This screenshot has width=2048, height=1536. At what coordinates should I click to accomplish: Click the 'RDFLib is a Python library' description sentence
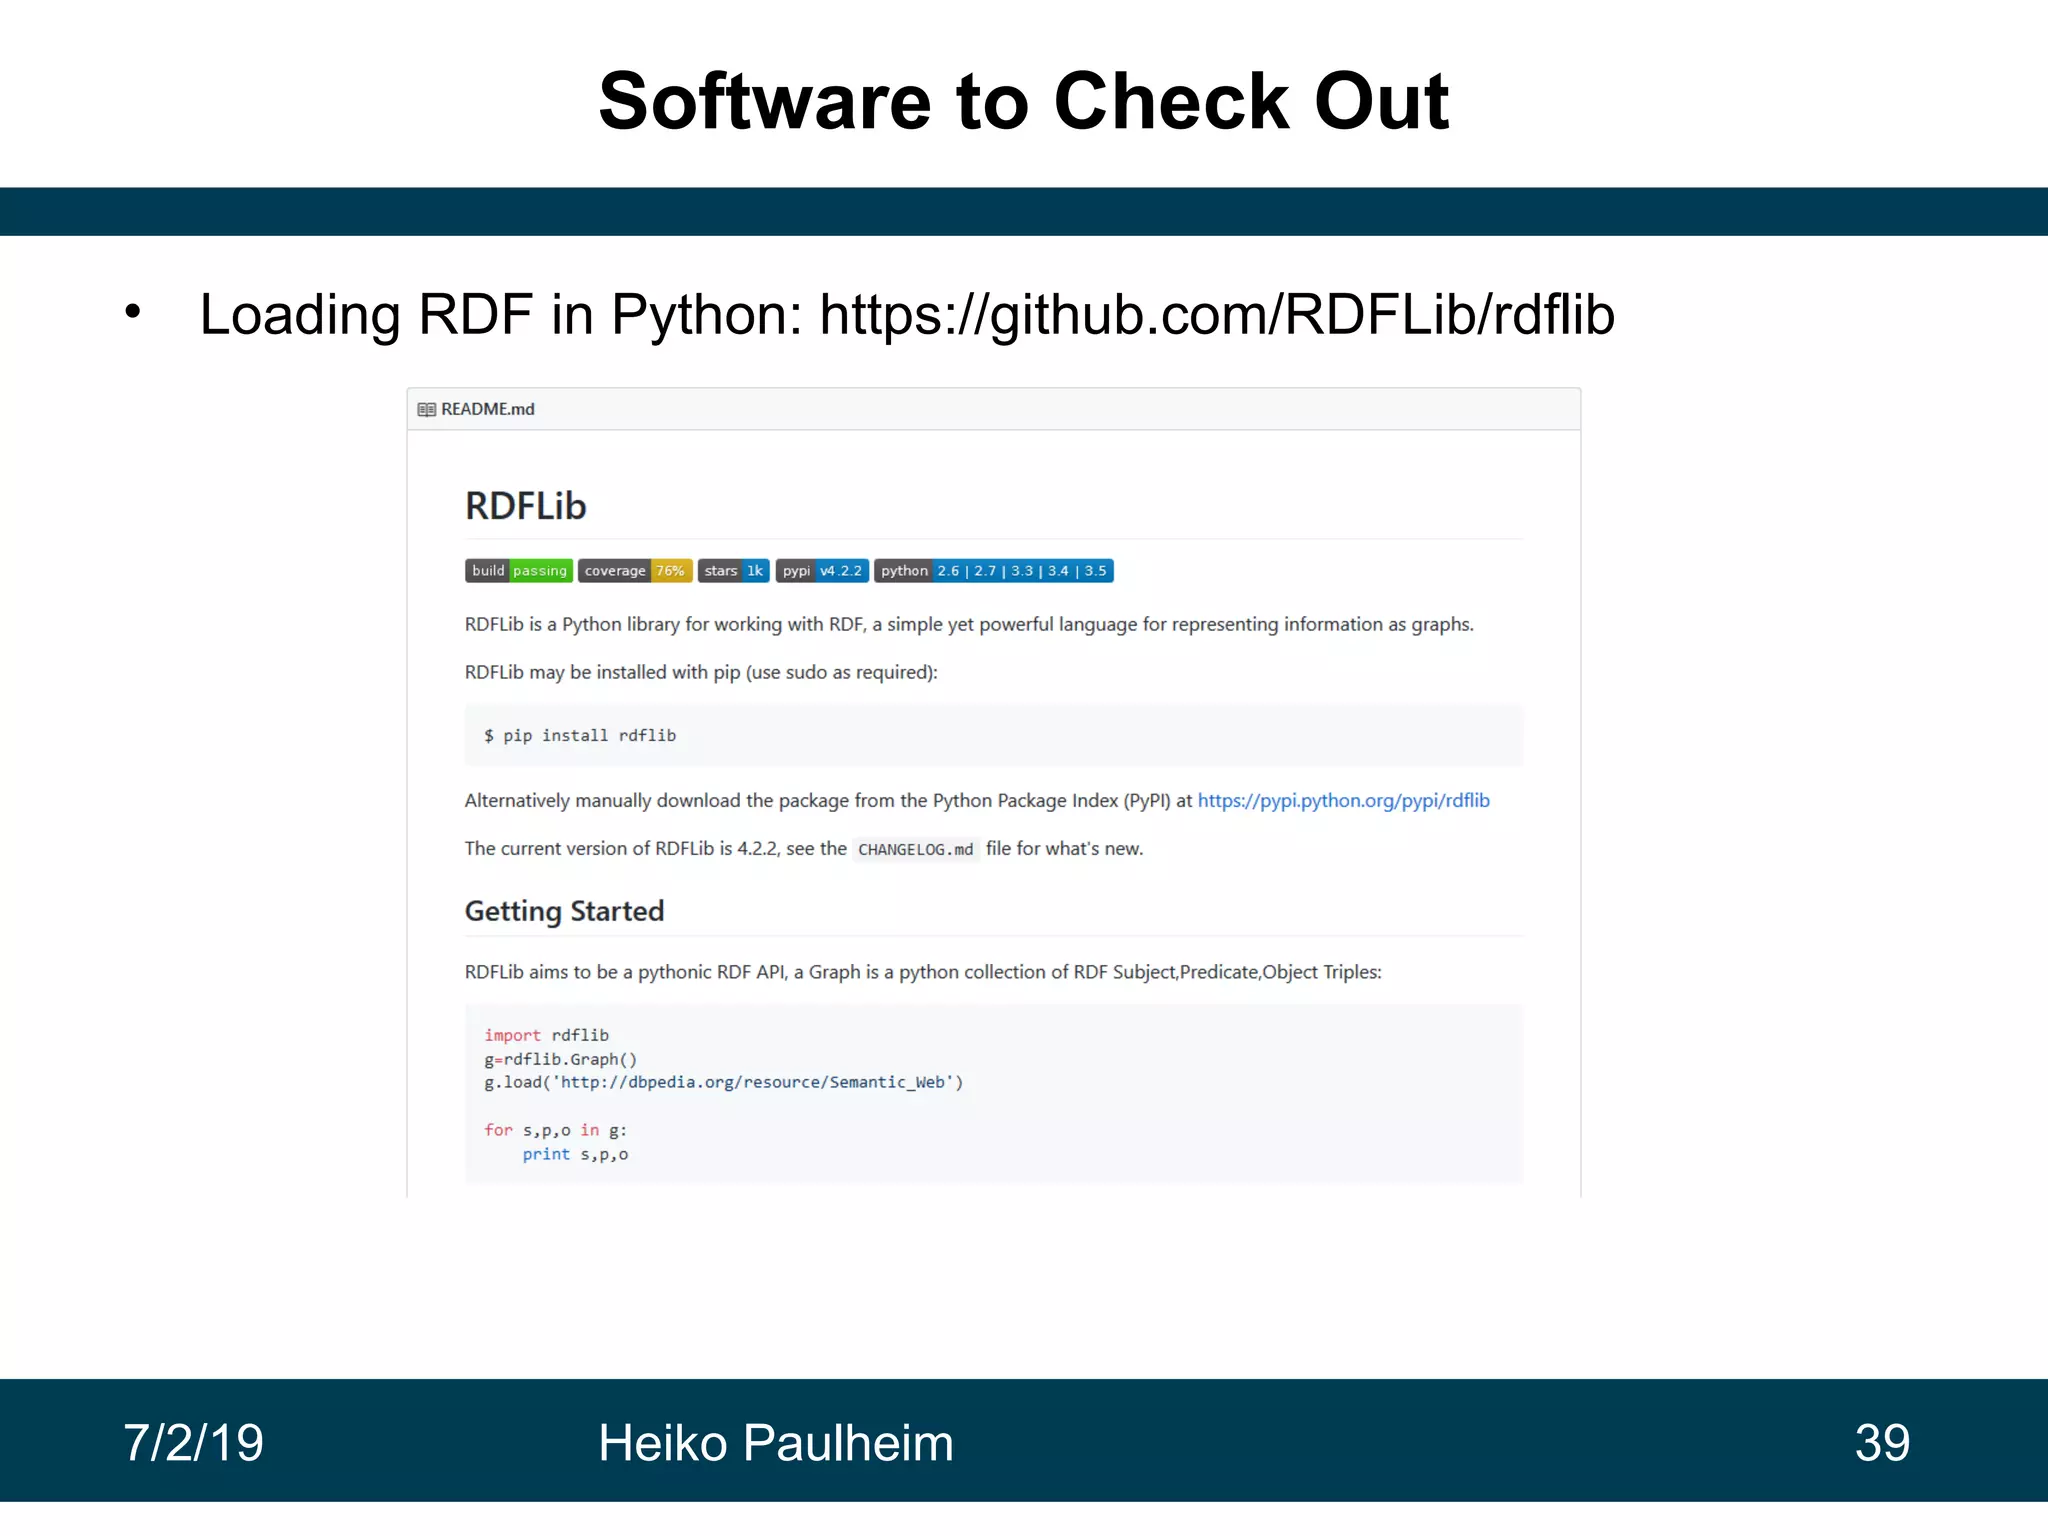tap(969, 625)
